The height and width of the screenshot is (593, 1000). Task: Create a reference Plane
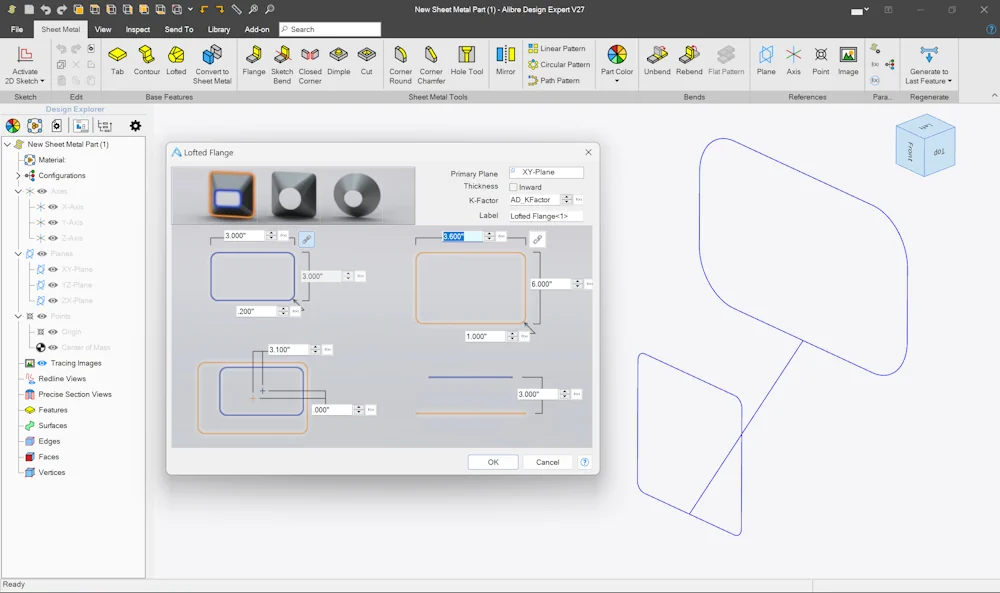point(766,61)
